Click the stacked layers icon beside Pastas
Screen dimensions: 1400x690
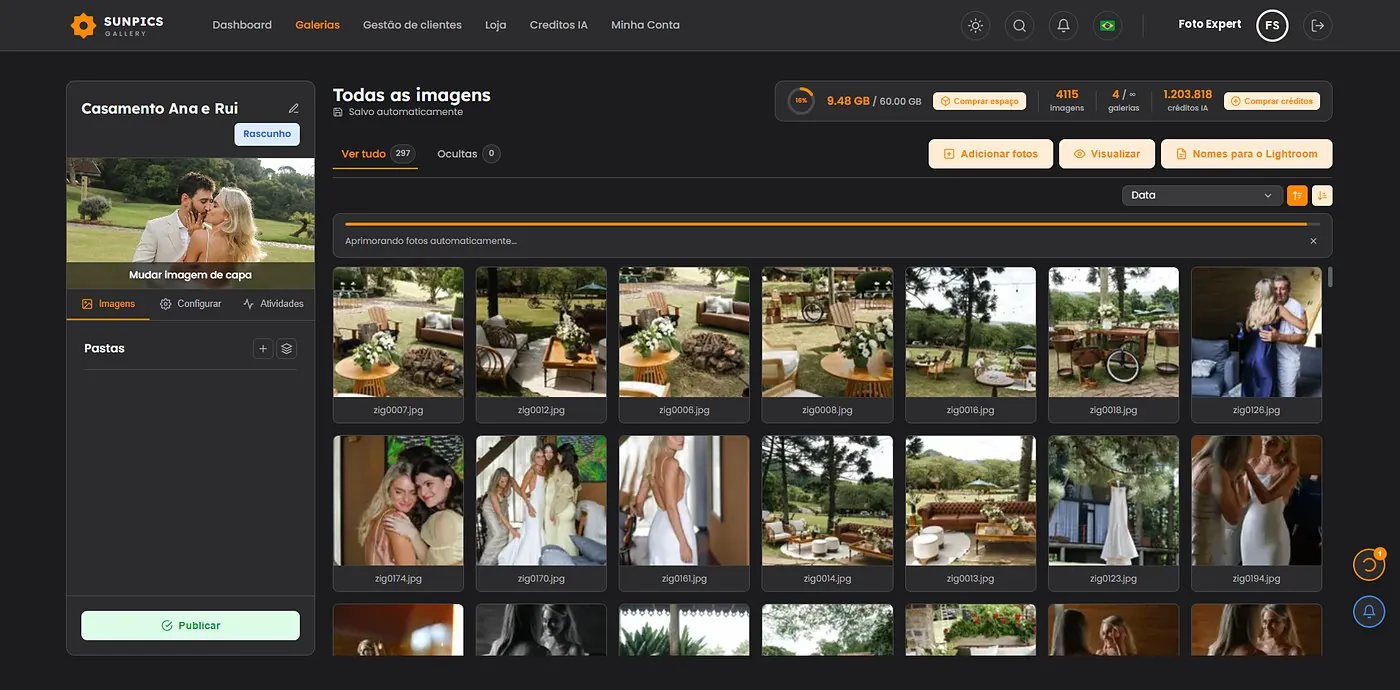[x=287, y=348]
